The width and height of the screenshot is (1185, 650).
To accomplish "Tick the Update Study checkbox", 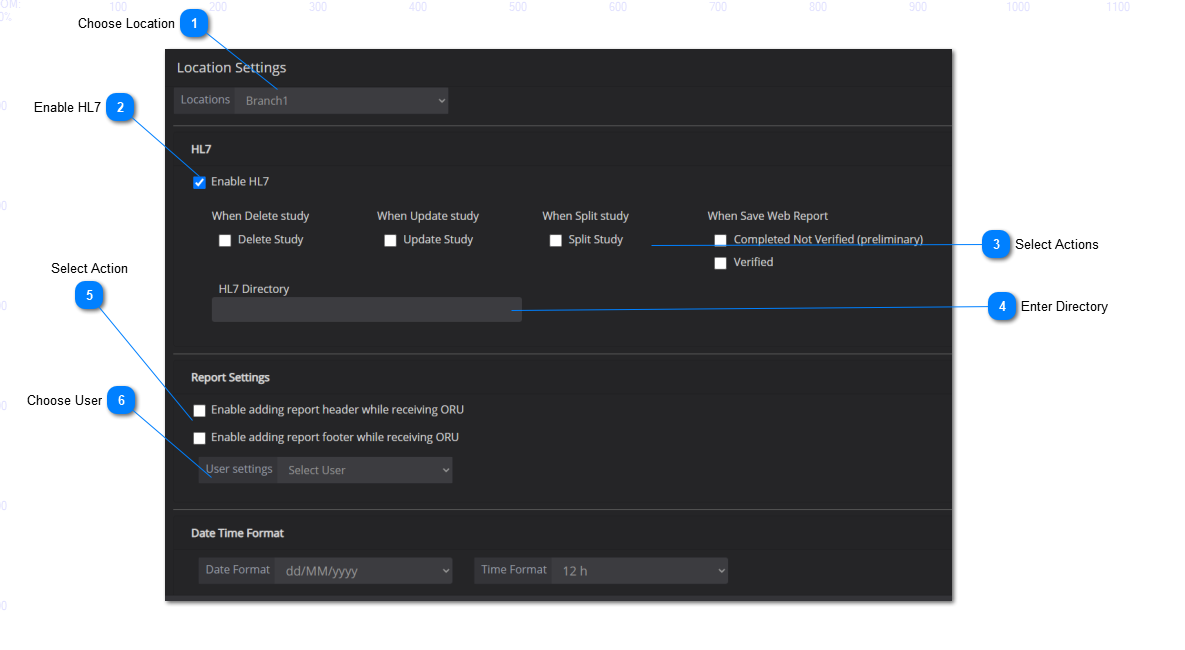I will (x=391, y=241).
